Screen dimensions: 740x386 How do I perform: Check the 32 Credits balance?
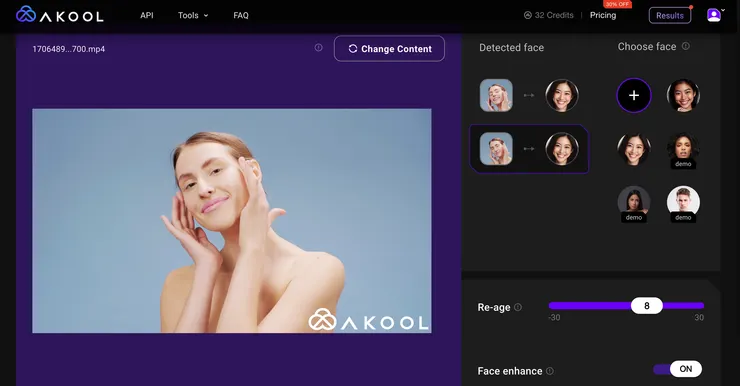click(x=549, y=15)
